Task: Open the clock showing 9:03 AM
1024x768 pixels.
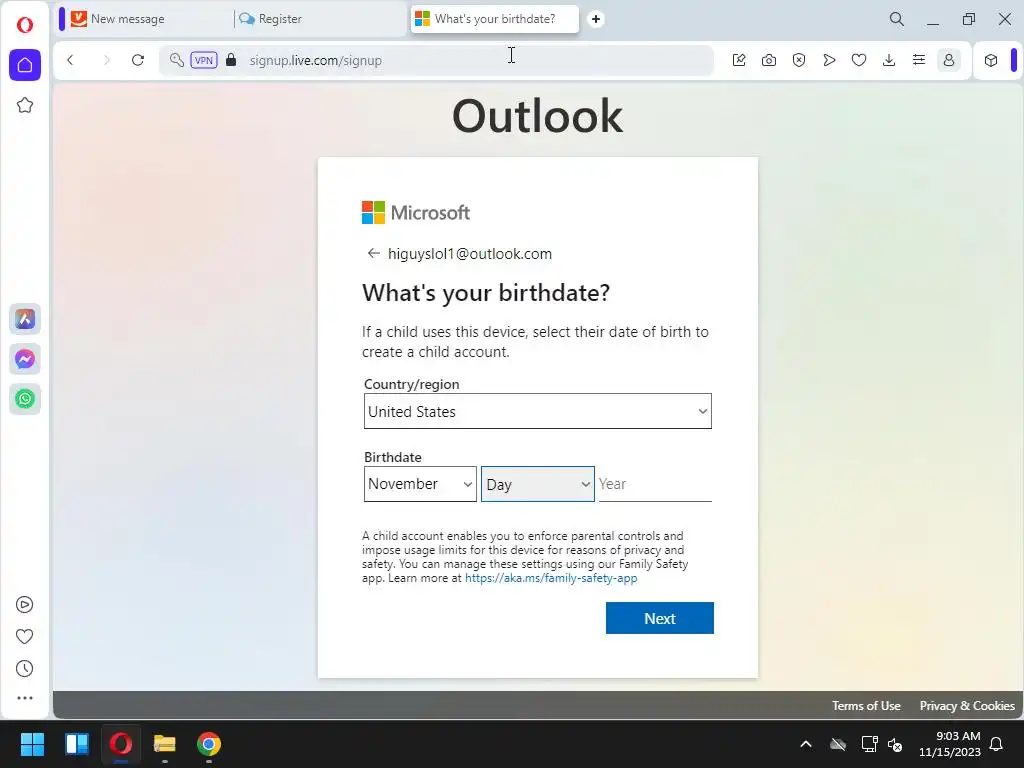Action: 950,744
